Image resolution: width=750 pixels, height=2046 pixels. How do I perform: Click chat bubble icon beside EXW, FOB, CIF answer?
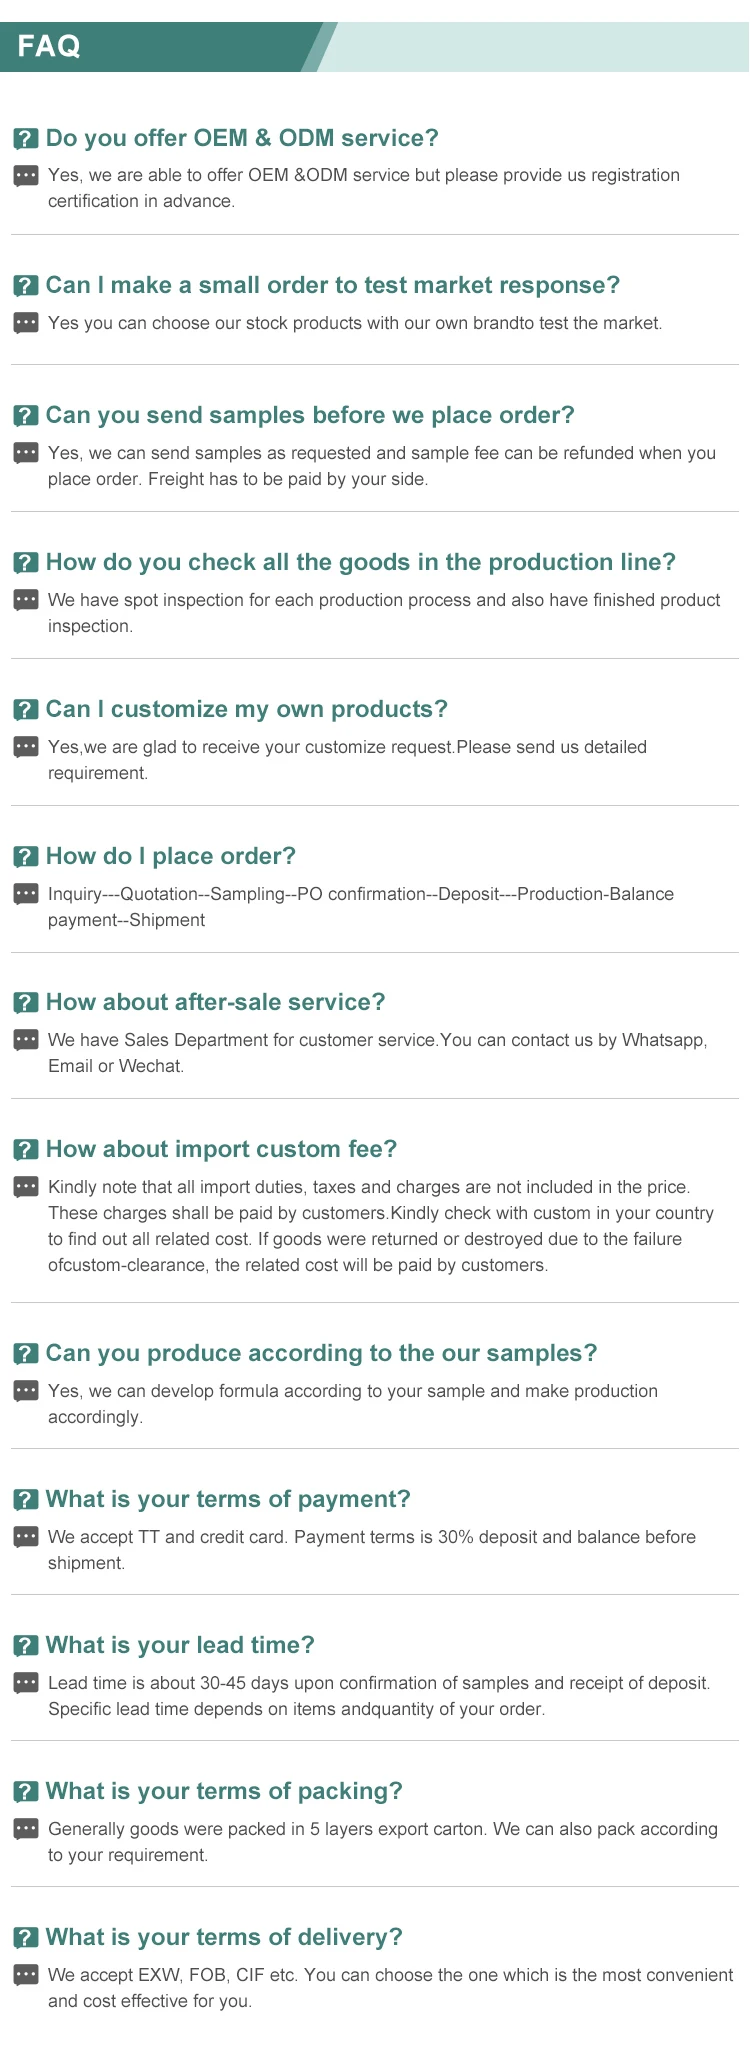click(x=26, y=1975)
